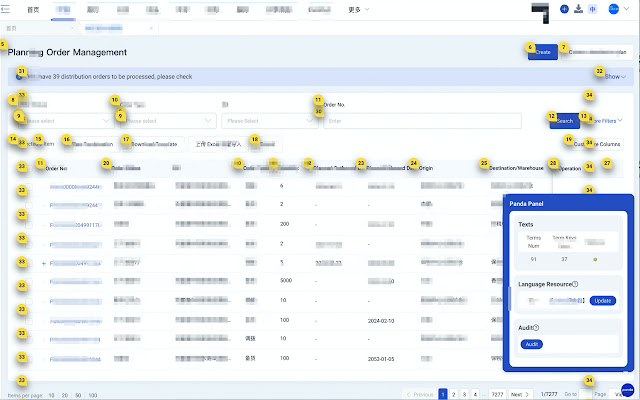
Task: Click the Origin column header
Action: [x=426, y=168]
